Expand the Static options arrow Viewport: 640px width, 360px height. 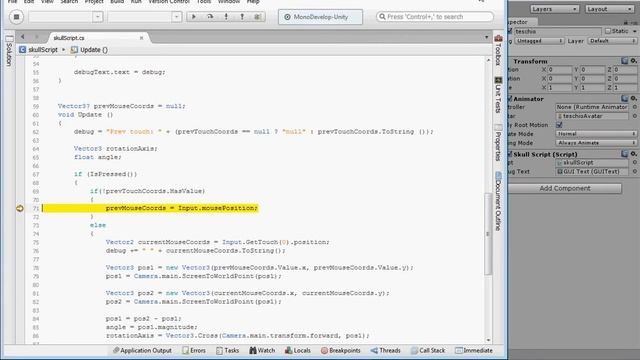pos(635,31)
